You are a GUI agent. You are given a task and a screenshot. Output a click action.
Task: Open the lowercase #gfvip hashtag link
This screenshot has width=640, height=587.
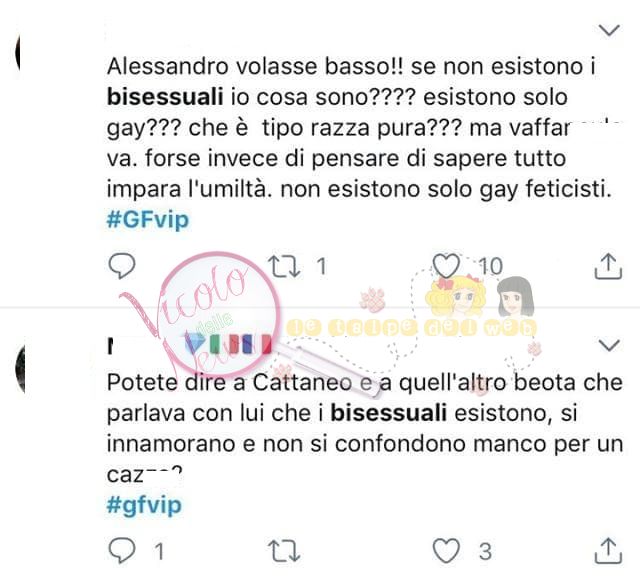click(x=144, y=505)
